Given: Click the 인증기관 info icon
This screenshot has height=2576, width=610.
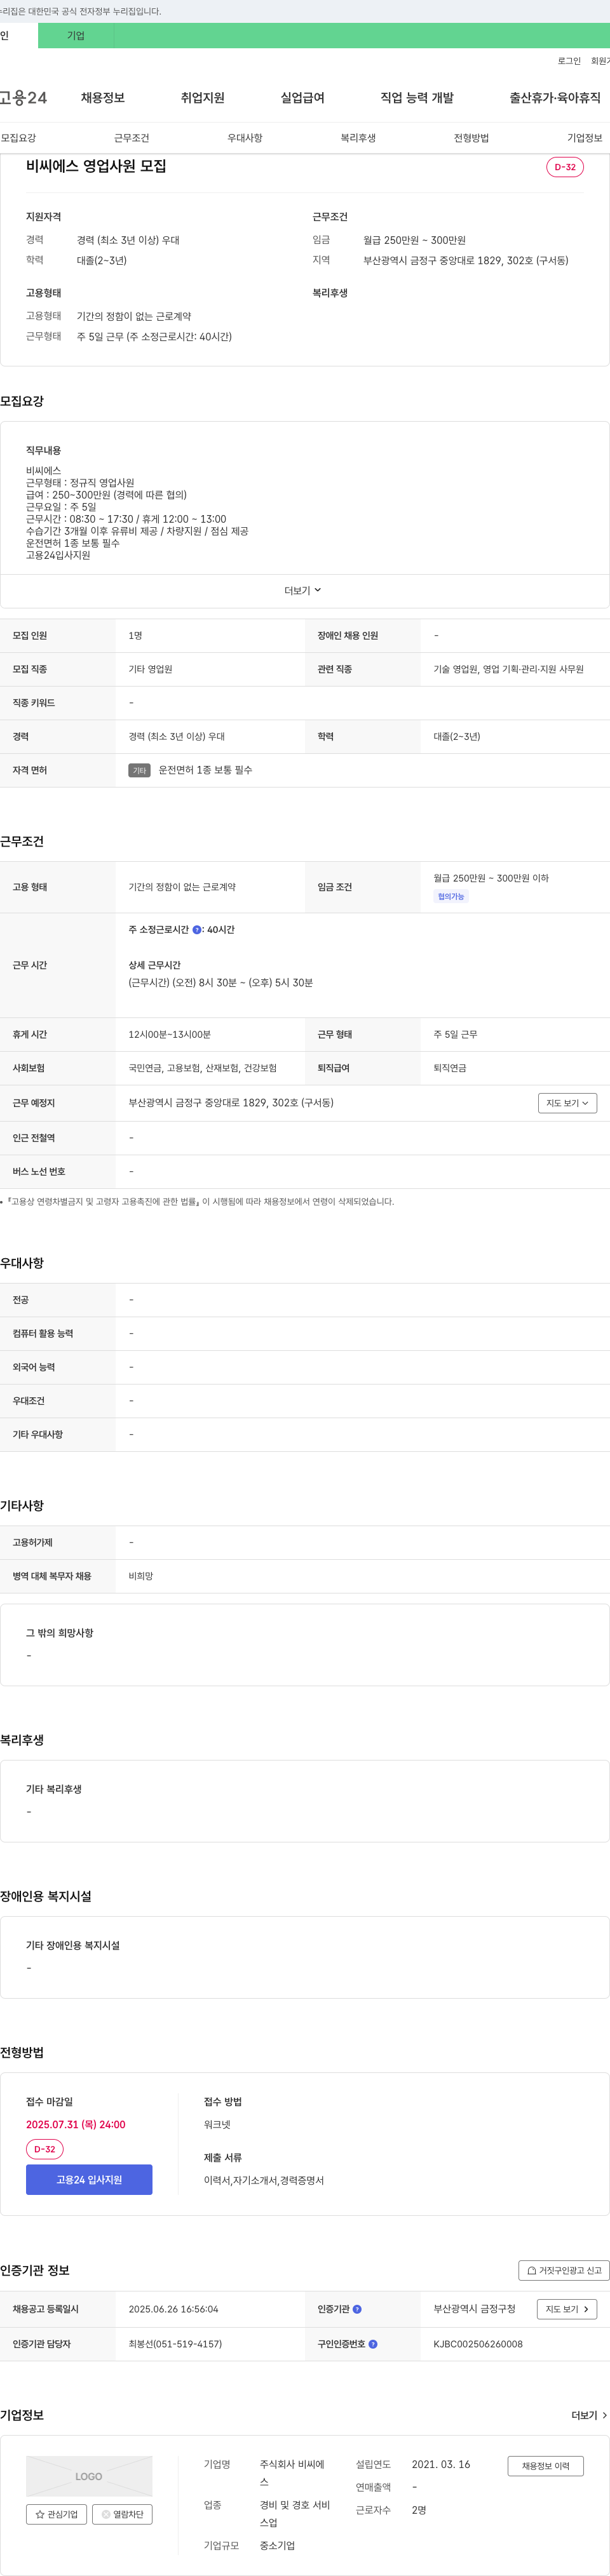Looking at the screenshot, I should pyautogui.click(x=357, y=2309).
